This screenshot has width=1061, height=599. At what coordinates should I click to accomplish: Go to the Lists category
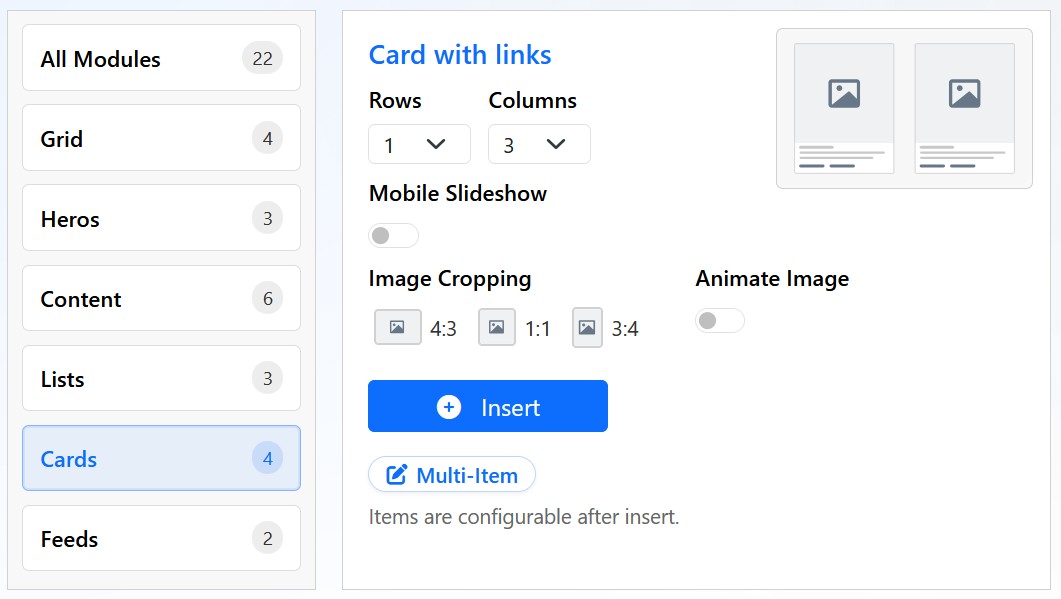pos(161,378)
